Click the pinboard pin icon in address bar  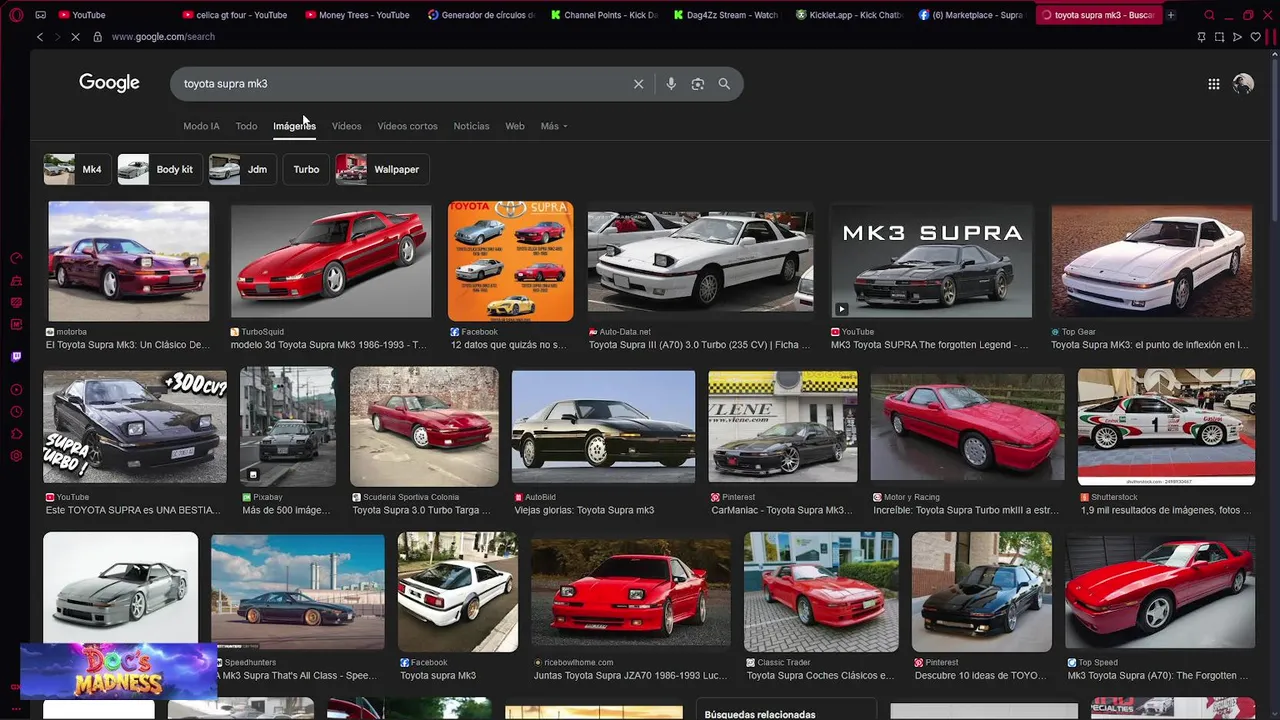[1201, 37]
